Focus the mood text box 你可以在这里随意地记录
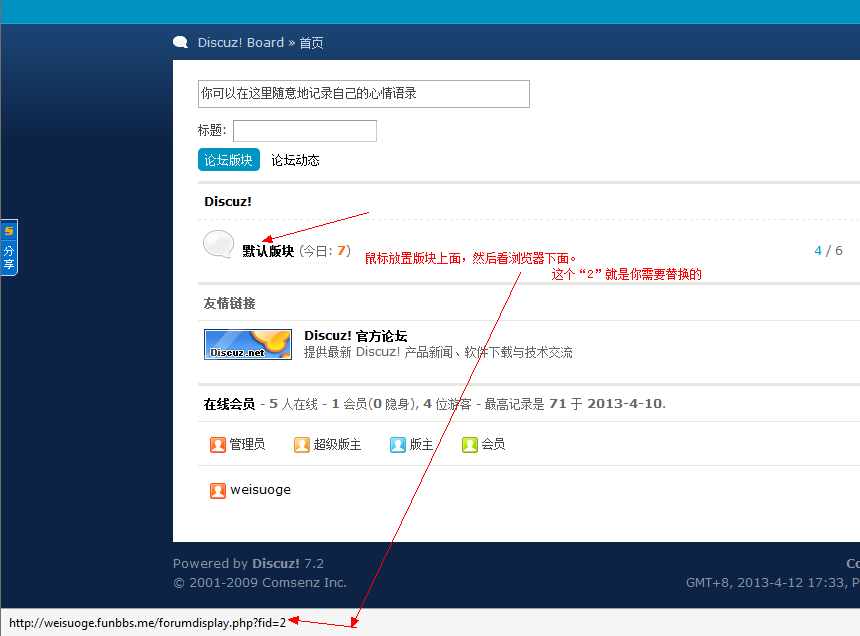 point(364,94)
